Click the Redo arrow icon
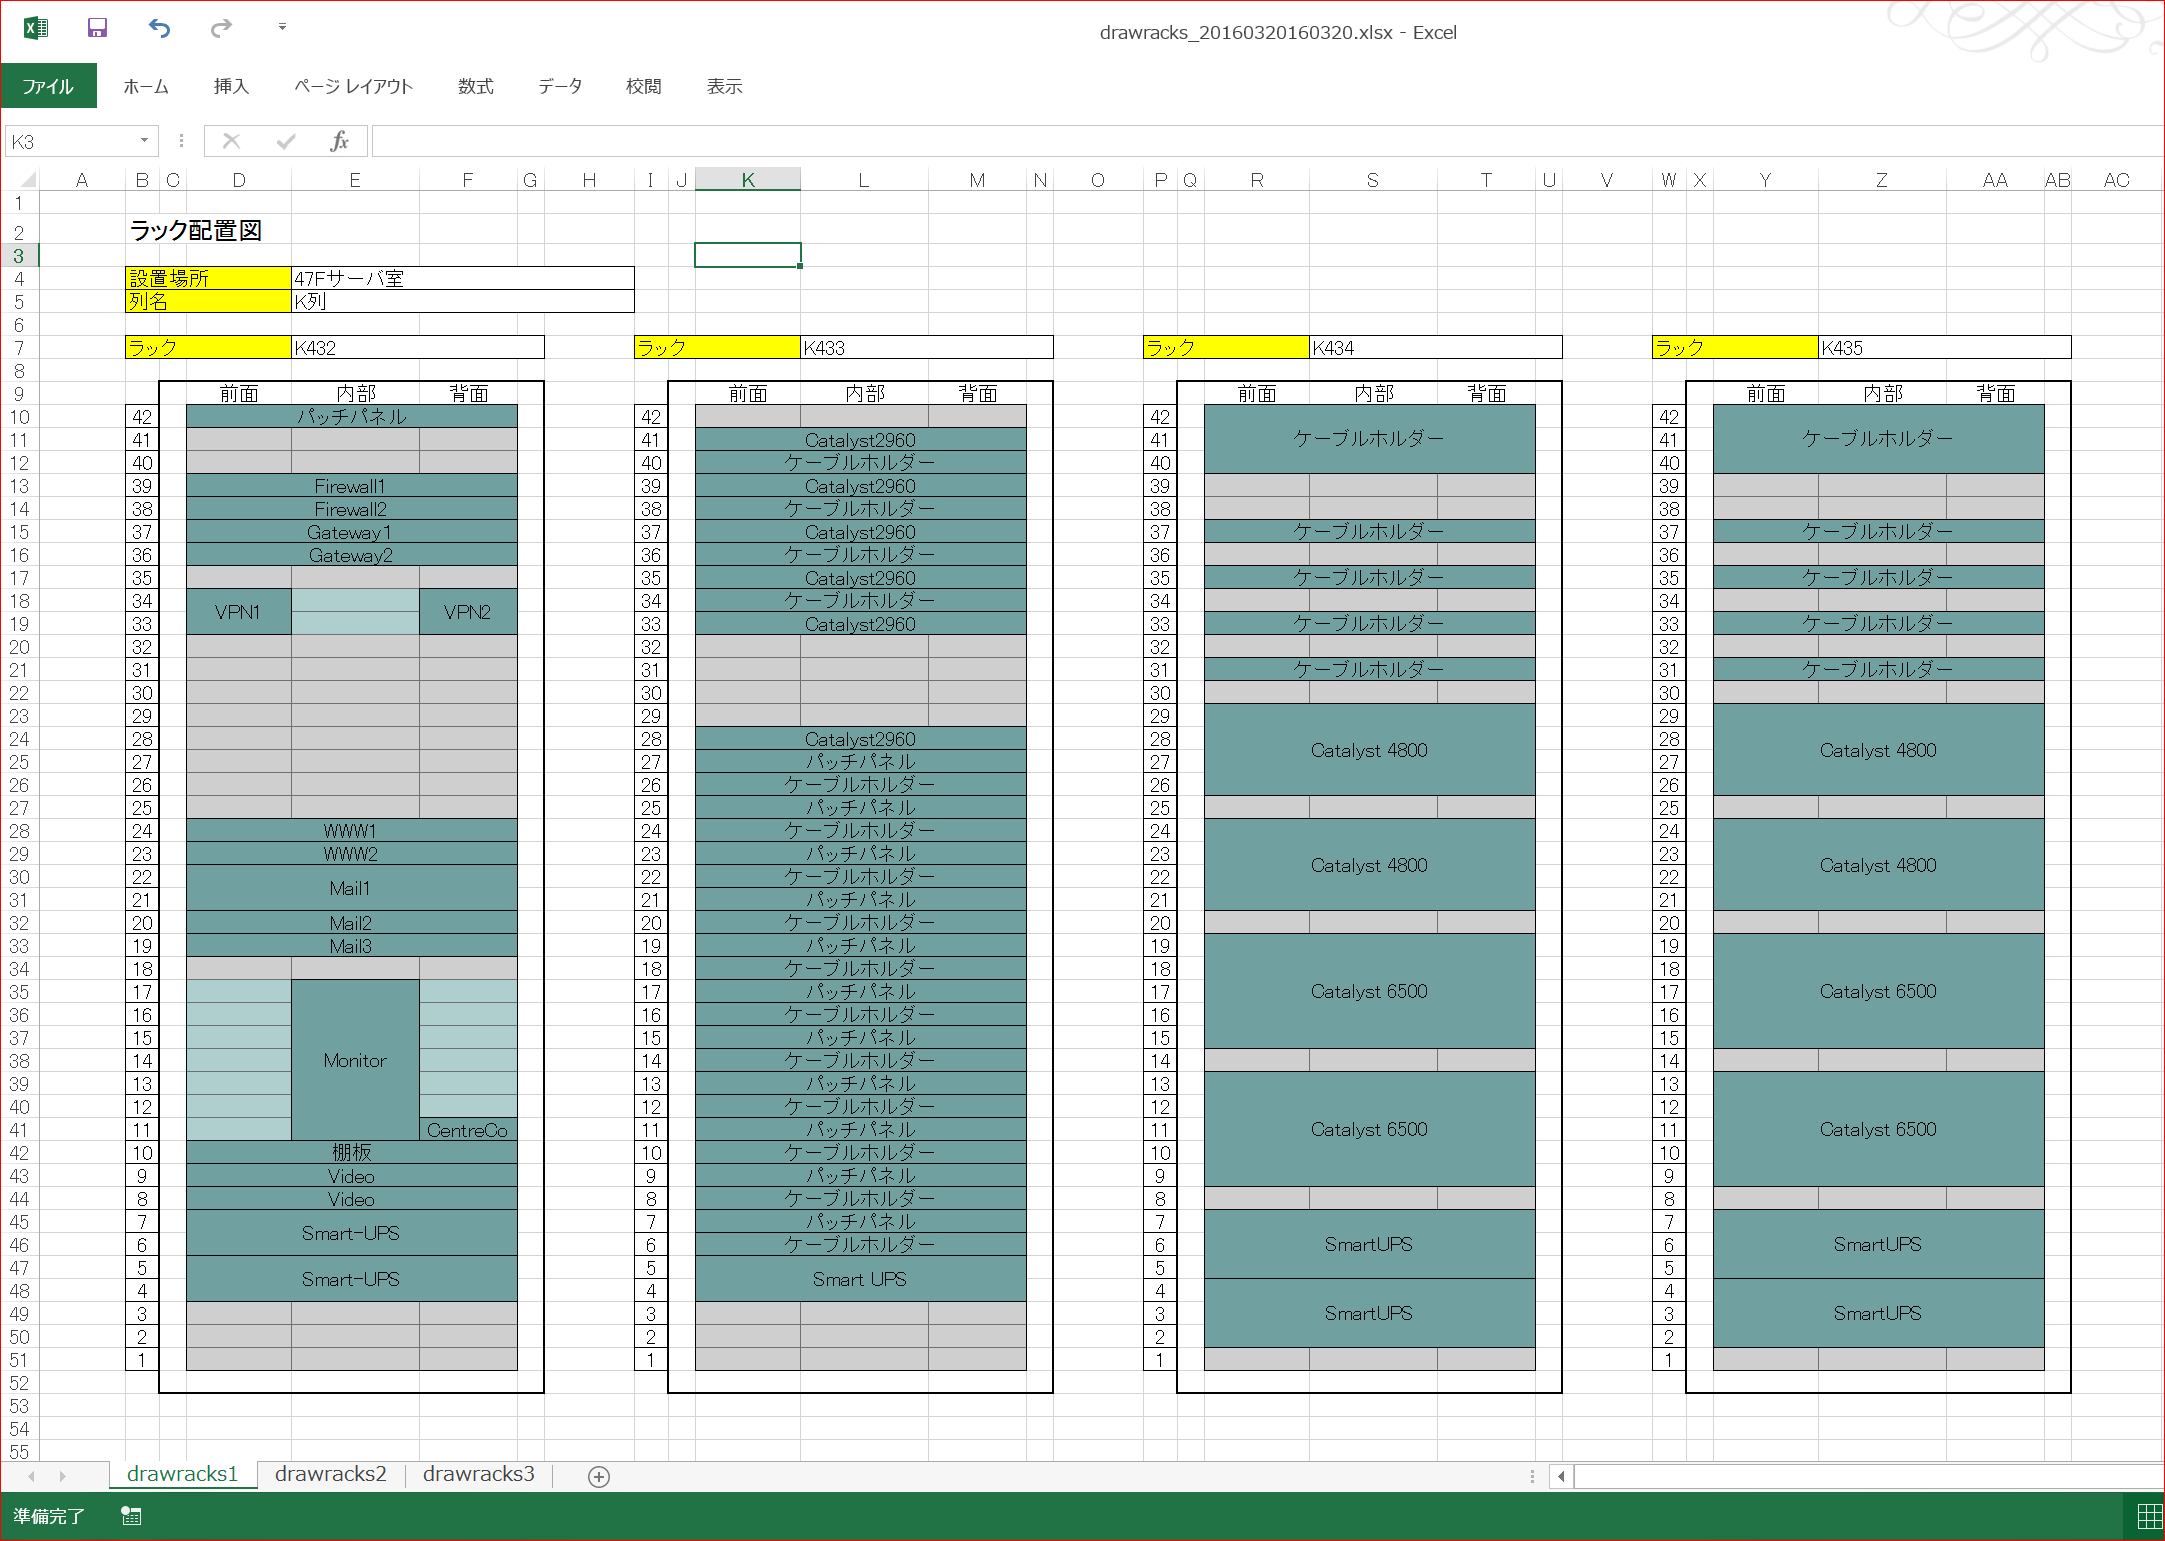The image size is (2165, 1541). 221,28
